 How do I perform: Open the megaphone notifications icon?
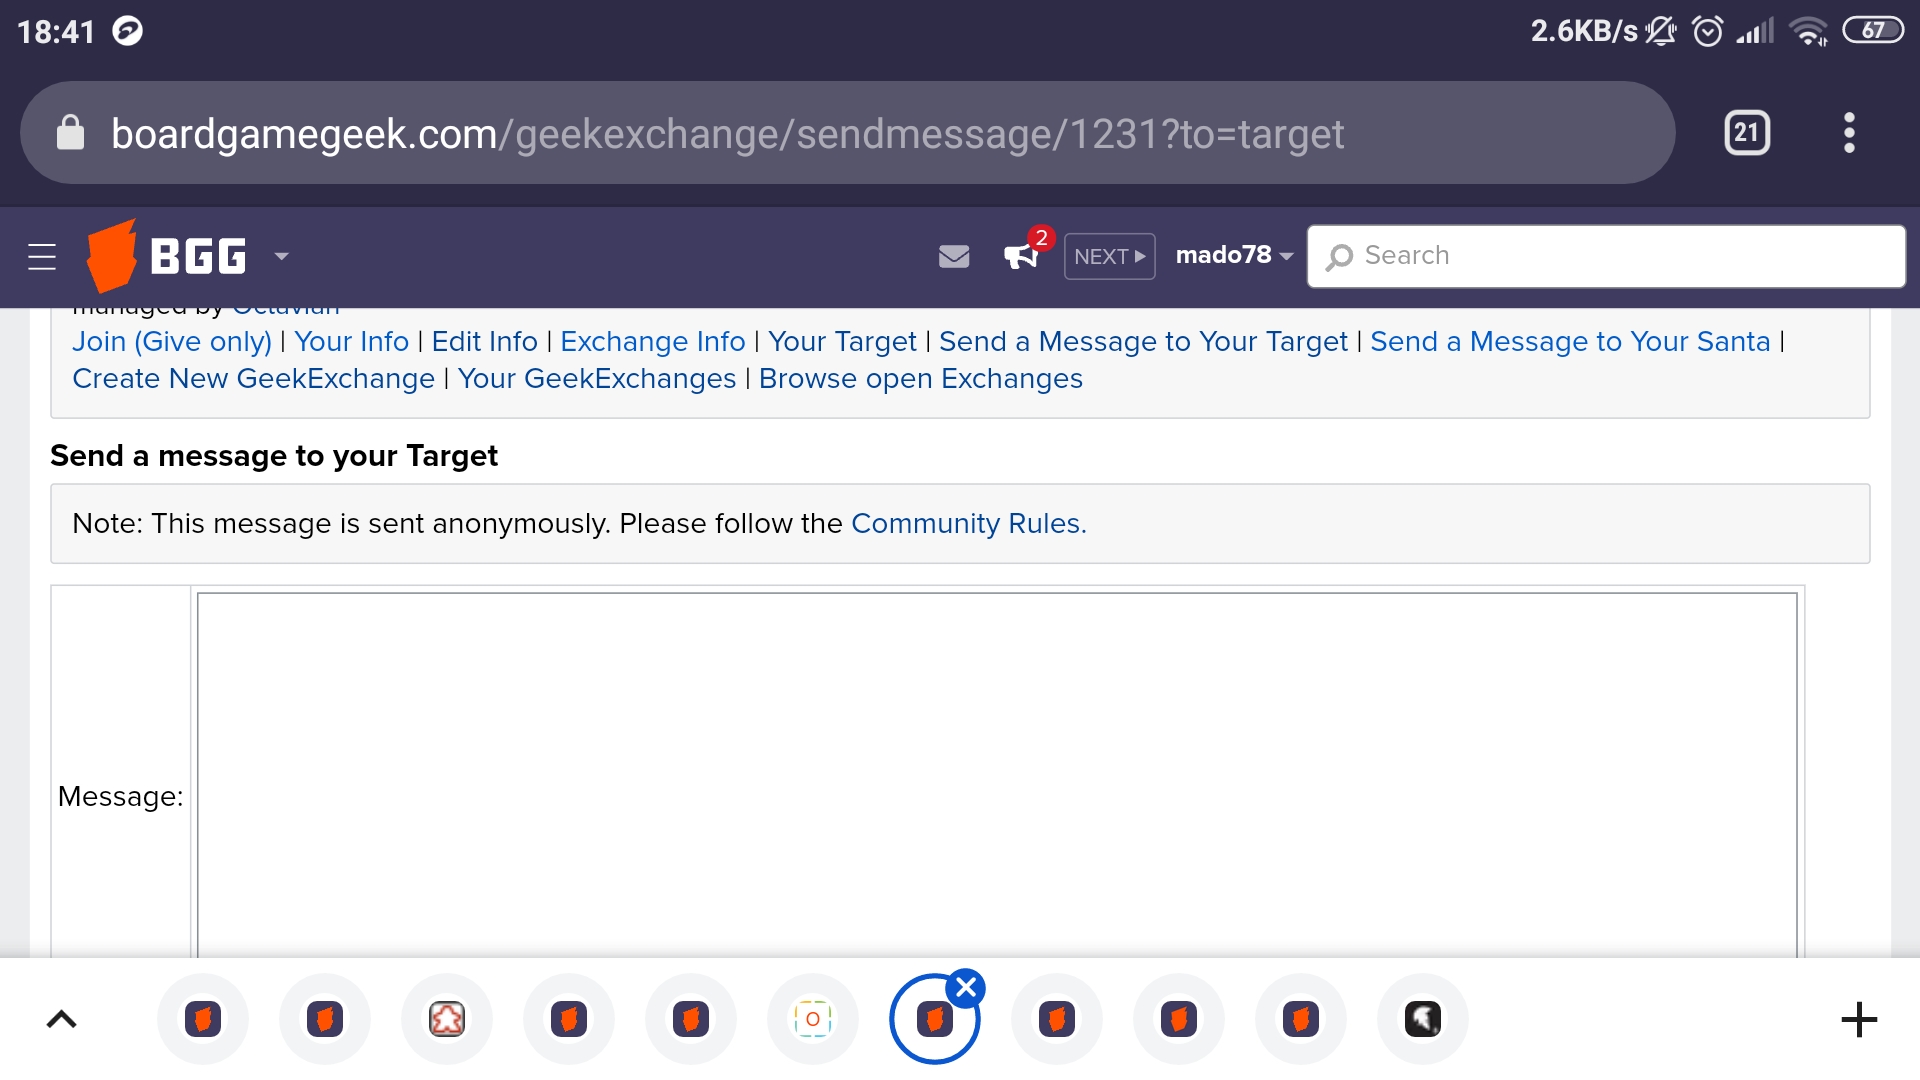[x=1021, y=256]
